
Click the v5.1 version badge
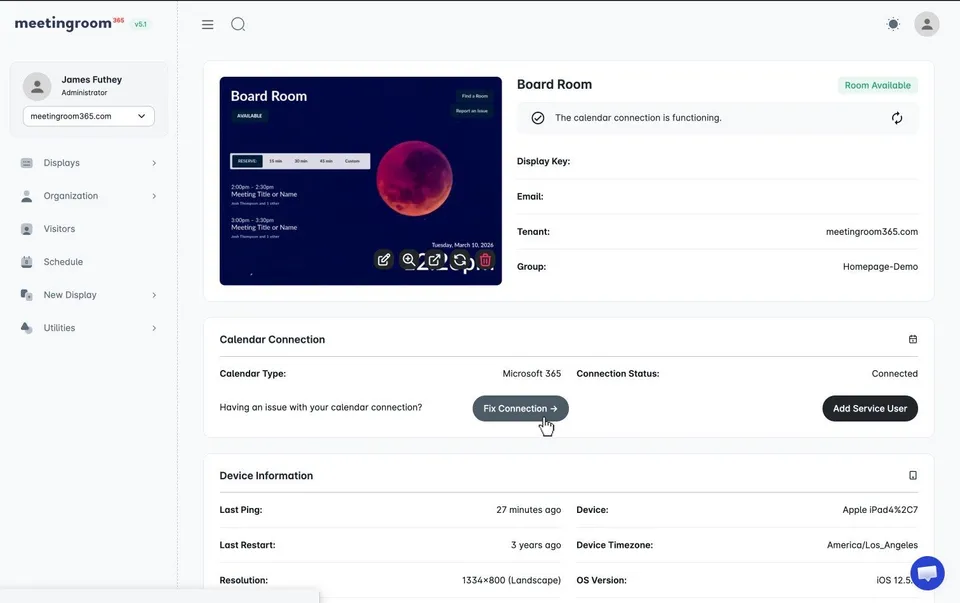(141, 24)
